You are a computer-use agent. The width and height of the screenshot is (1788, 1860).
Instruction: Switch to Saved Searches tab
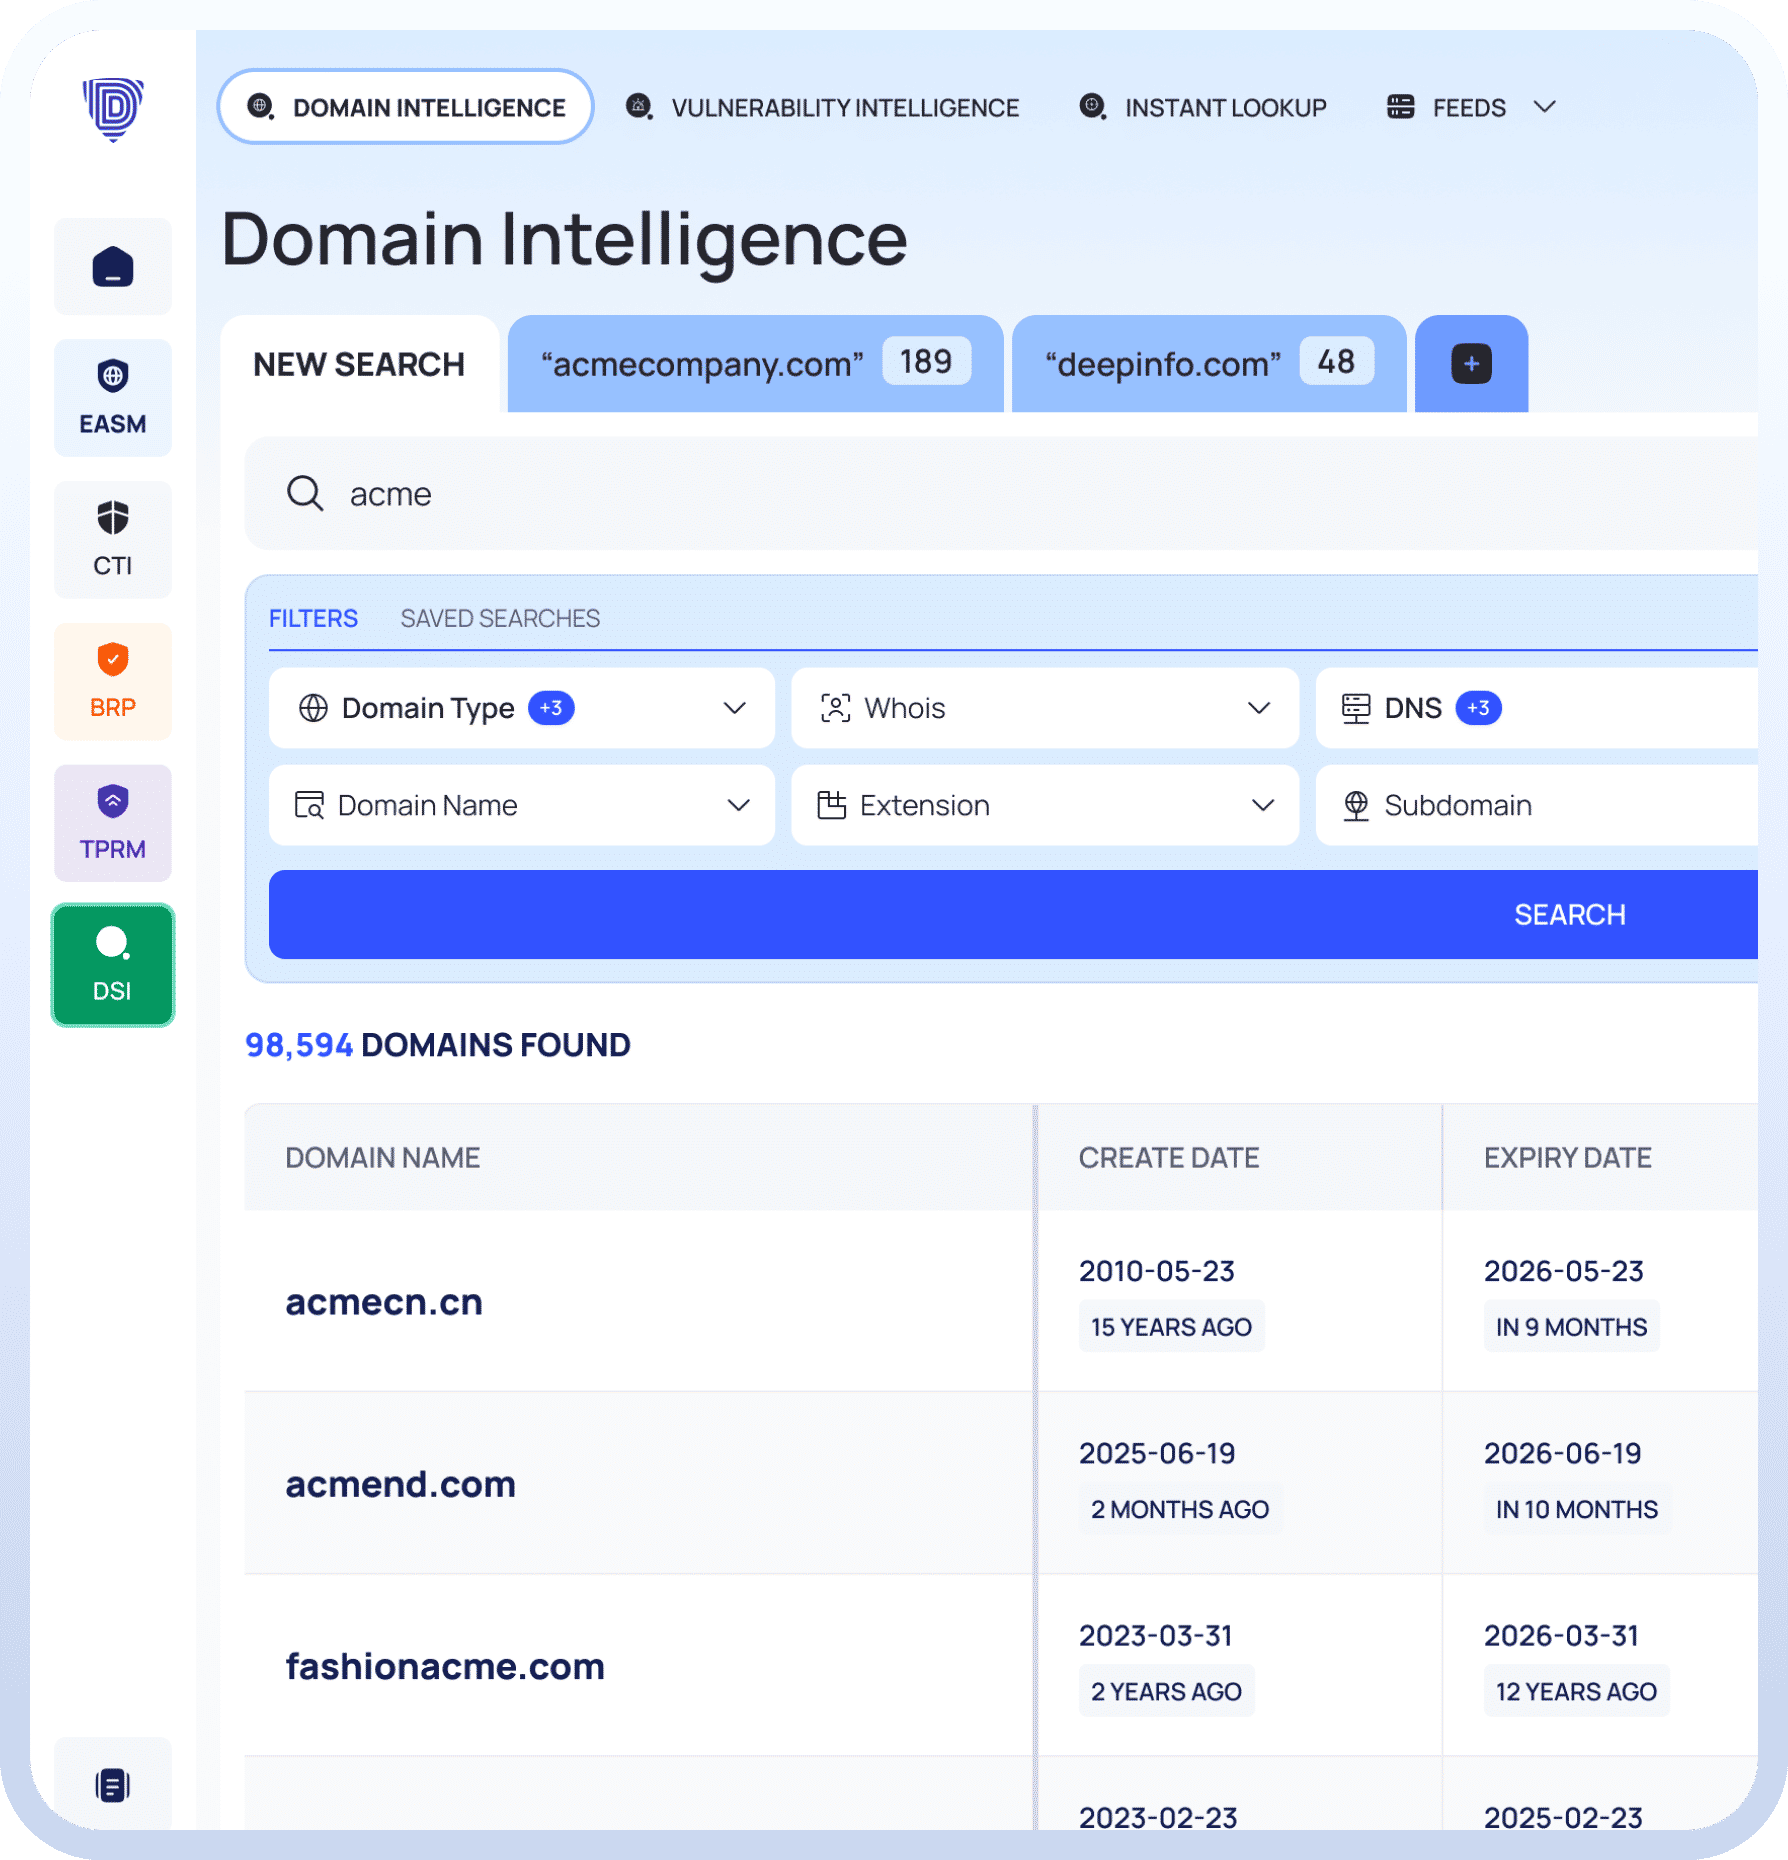tap(500, 618)
